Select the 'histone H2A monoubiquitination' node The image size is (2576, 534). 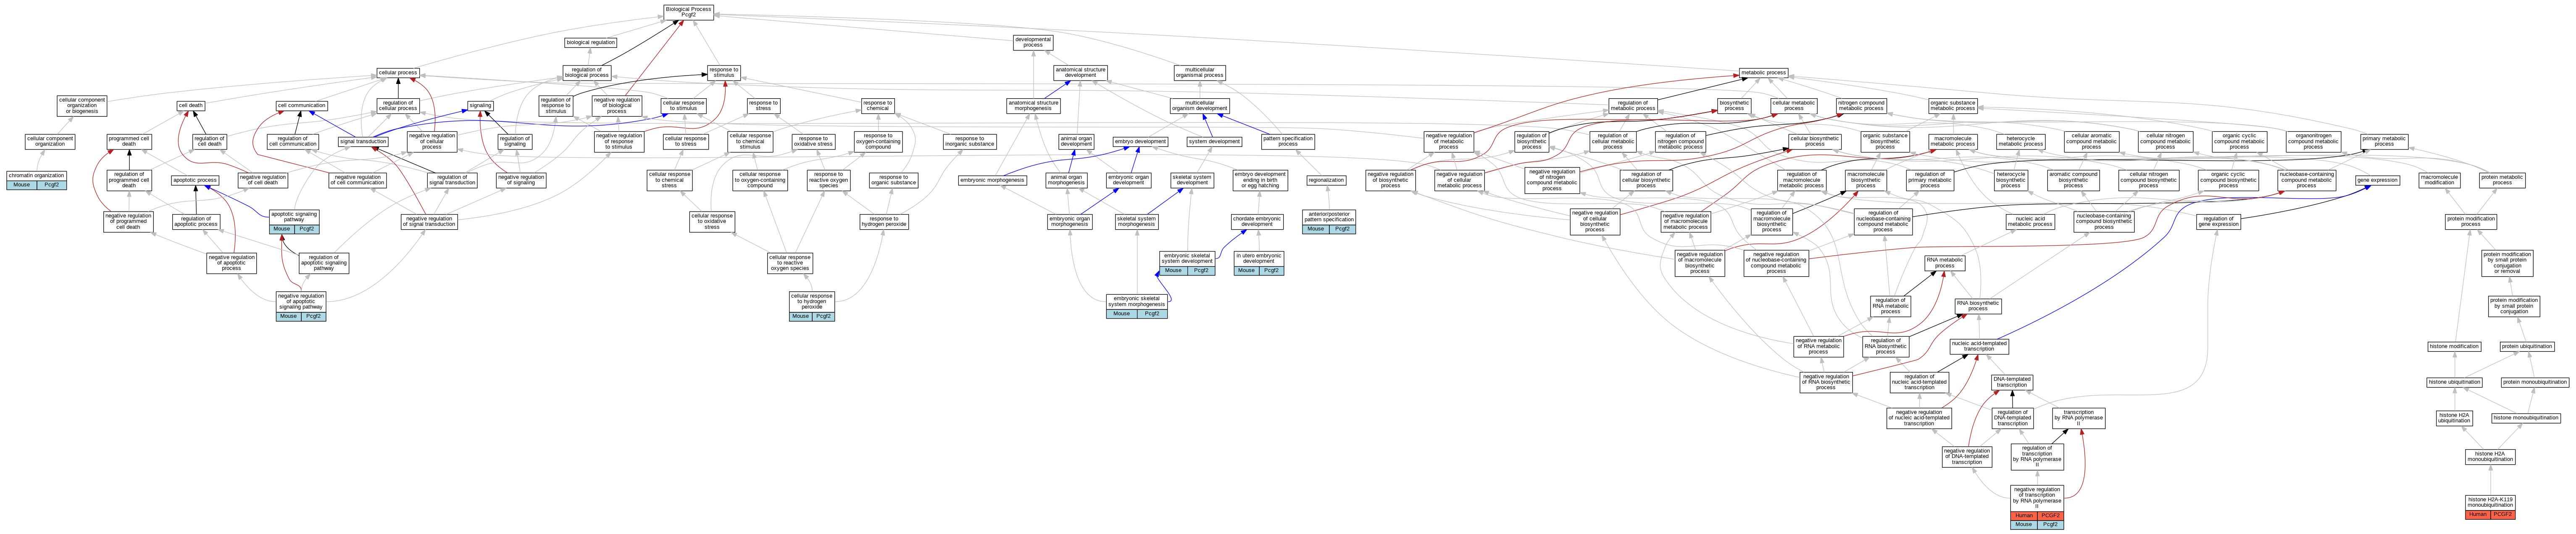(2489, 457)
